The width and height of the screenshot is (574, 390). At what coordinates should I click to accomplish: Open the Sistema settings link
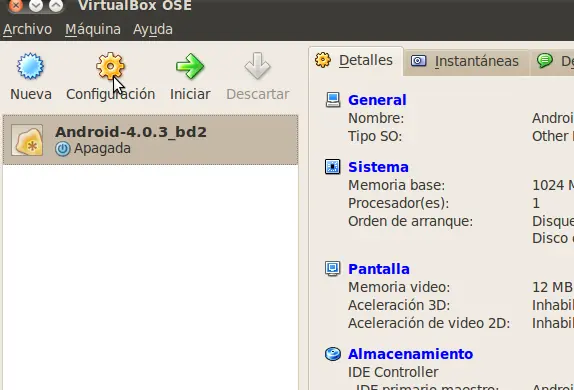(378, 167)
